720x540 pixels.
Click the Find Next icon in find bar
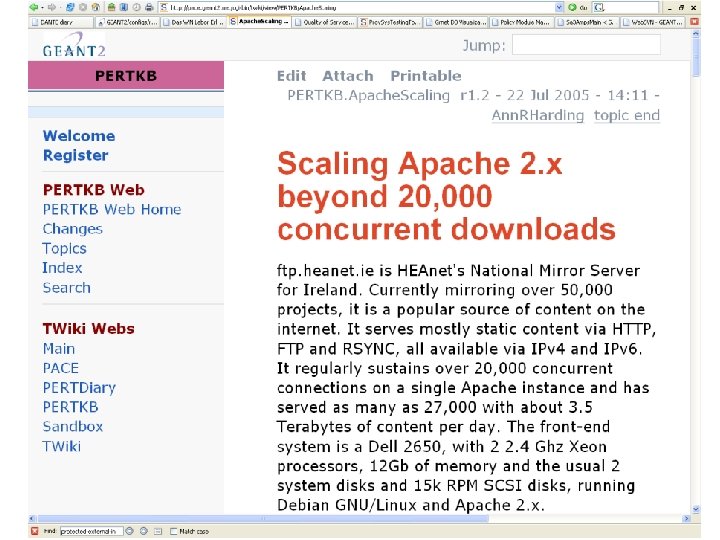click(x=129, y=531)
